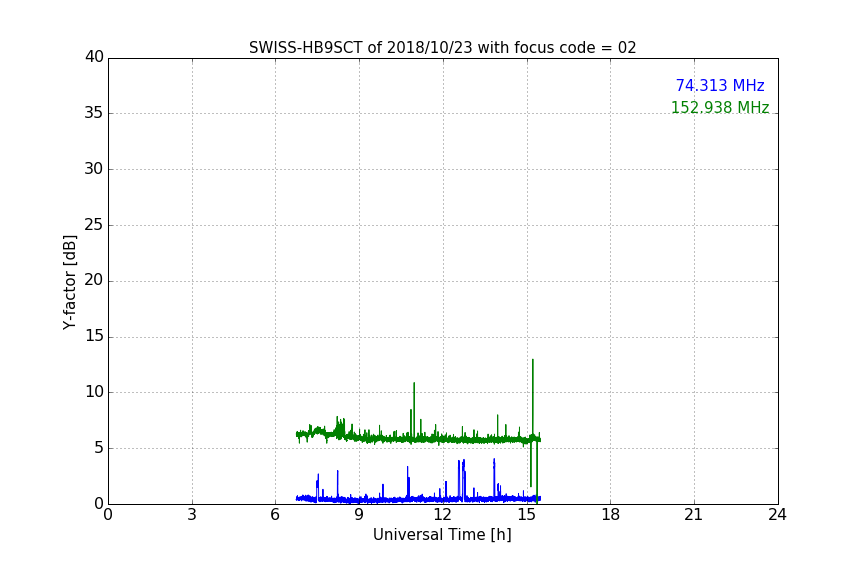Click the x-axis tick label 12
This screenshot has width=864, height=576.
(x=442, y=515)
